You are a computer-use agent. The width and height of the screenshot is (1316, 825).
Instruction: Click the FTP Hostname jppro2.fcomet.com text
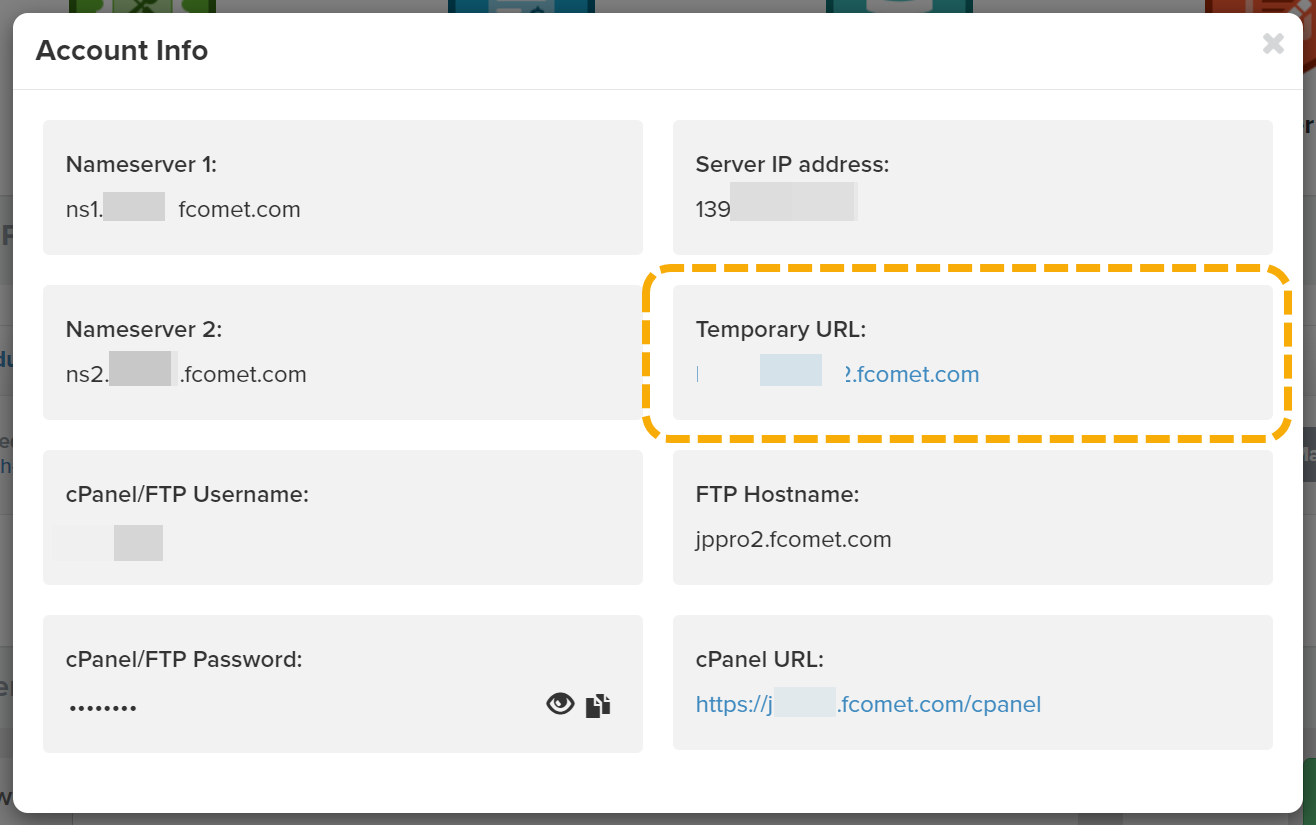point(793,539)
